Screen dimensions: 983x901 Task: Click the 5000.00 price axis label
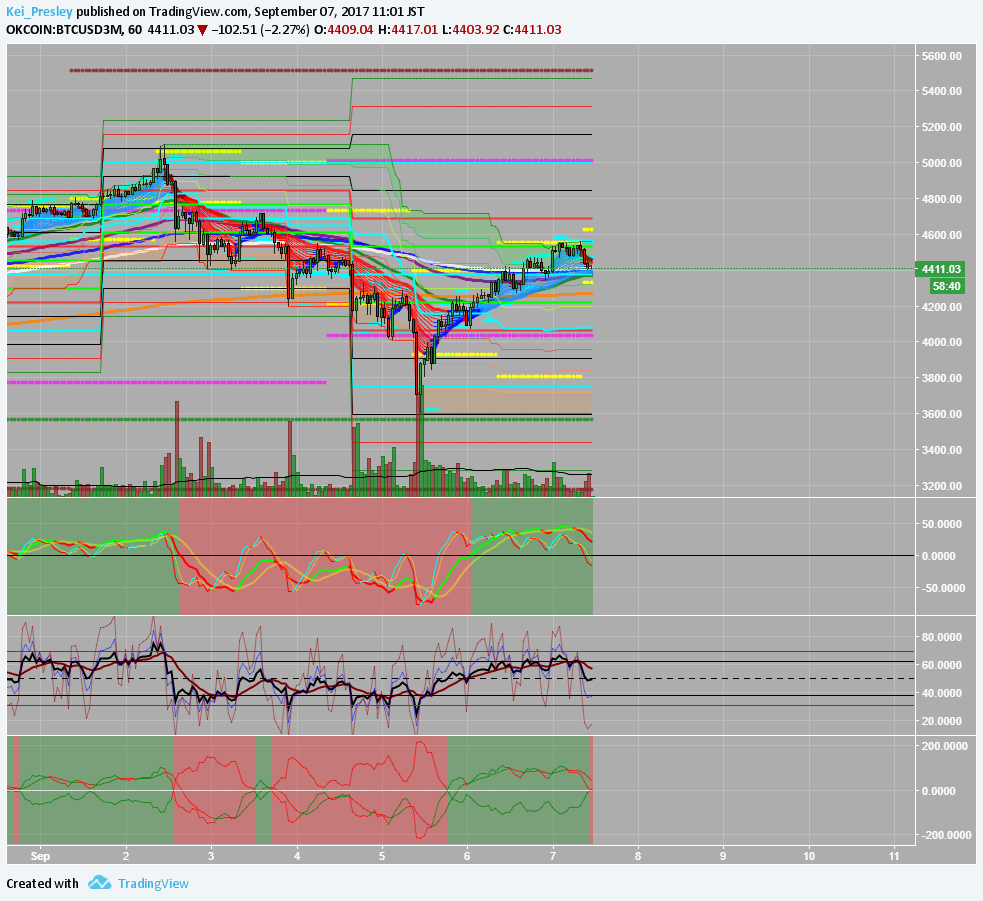tap(941, 162)
